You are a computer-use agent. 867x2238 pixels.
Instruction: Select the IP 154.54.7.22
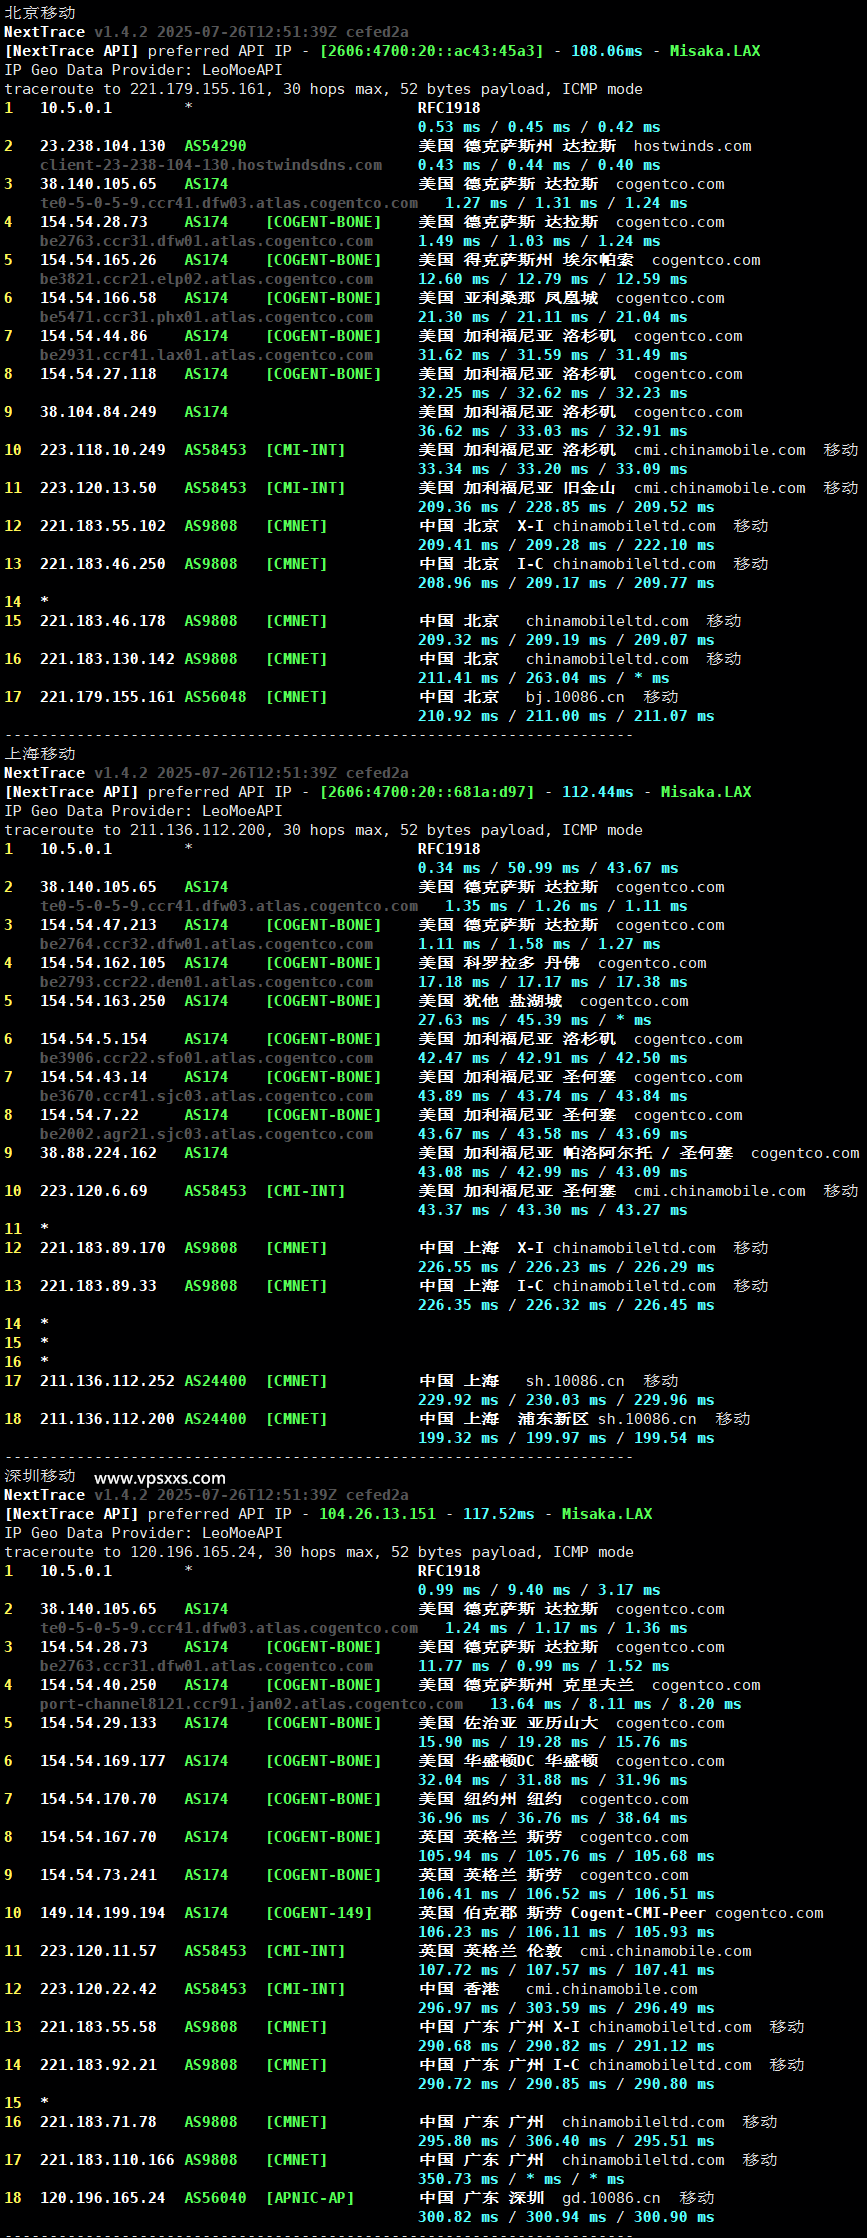[89, 1115]
